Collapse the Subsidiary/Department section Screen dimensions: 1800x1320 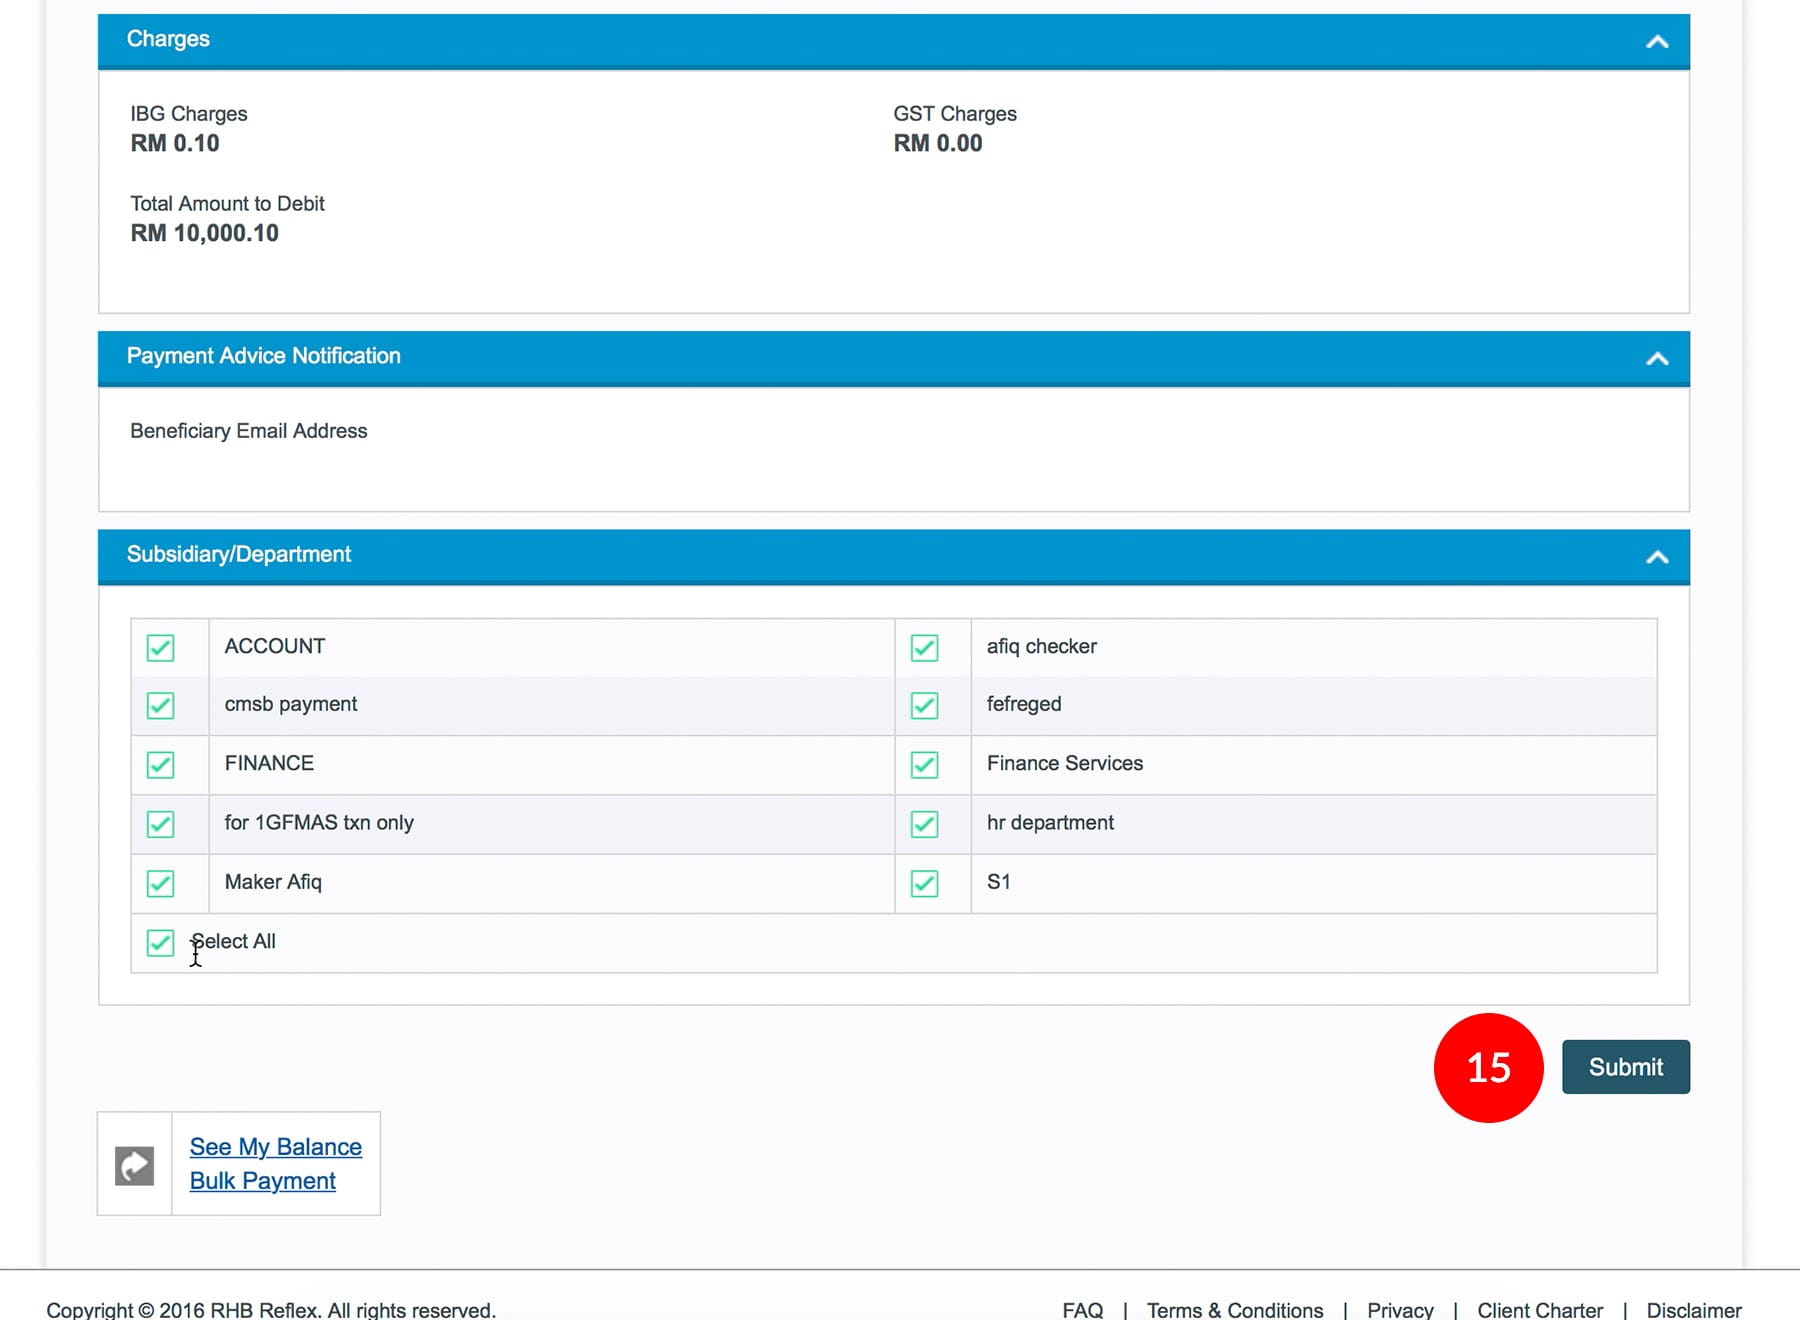point(1656,557)
